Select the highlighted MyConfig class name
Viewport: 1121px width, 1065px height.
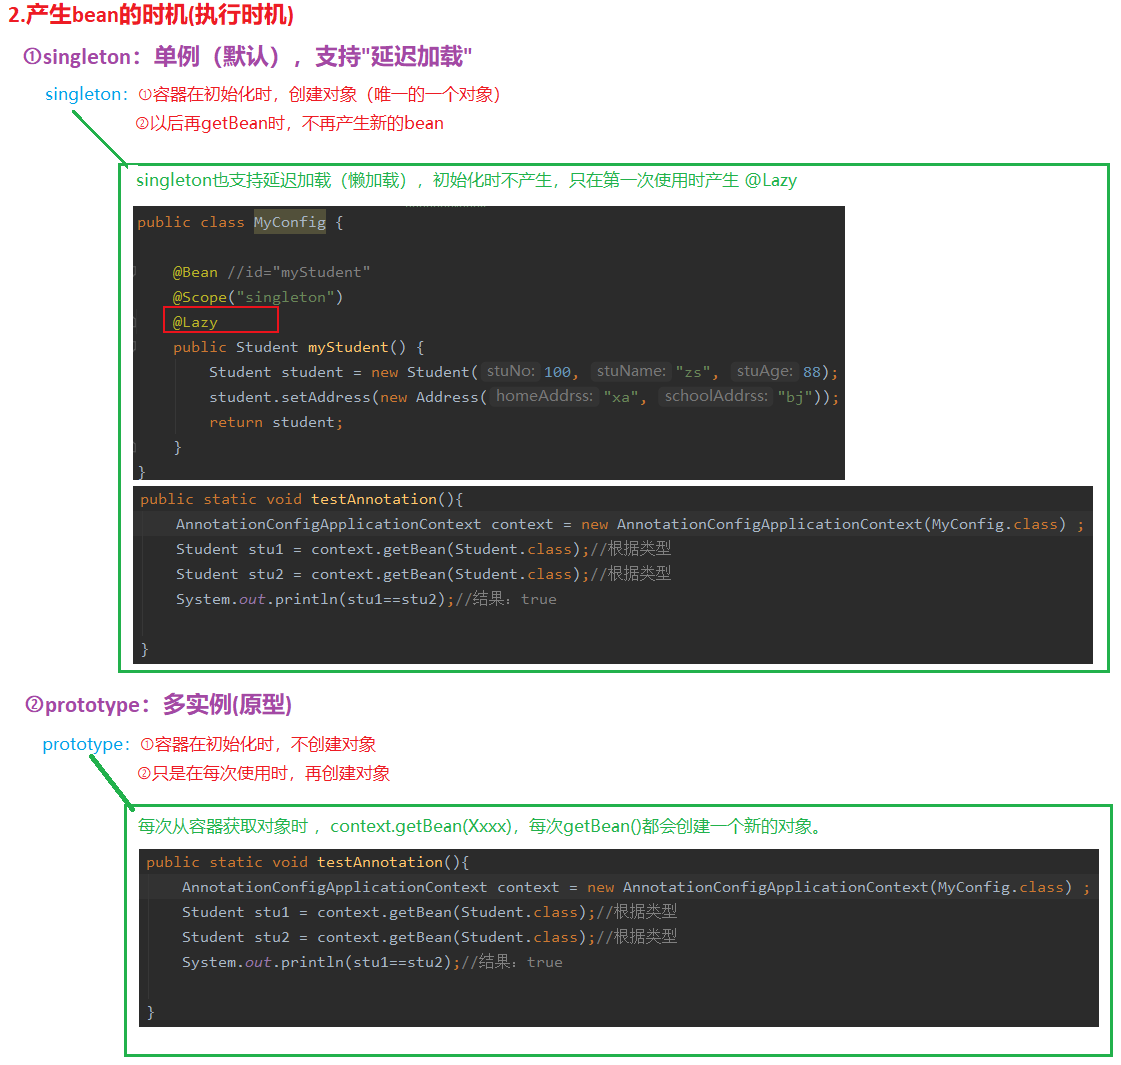(289, 222)
